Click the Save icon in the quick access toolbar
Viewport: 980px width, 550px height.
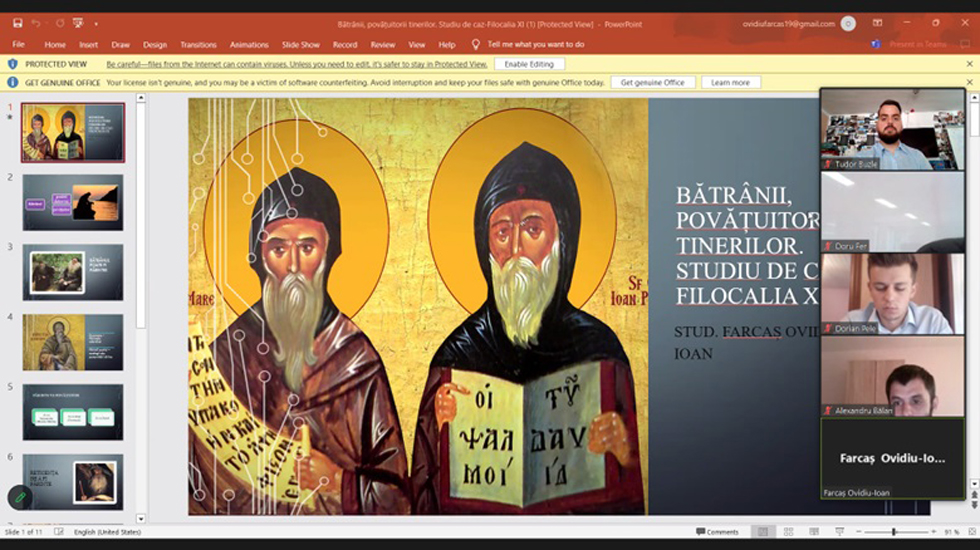point(18,23)
